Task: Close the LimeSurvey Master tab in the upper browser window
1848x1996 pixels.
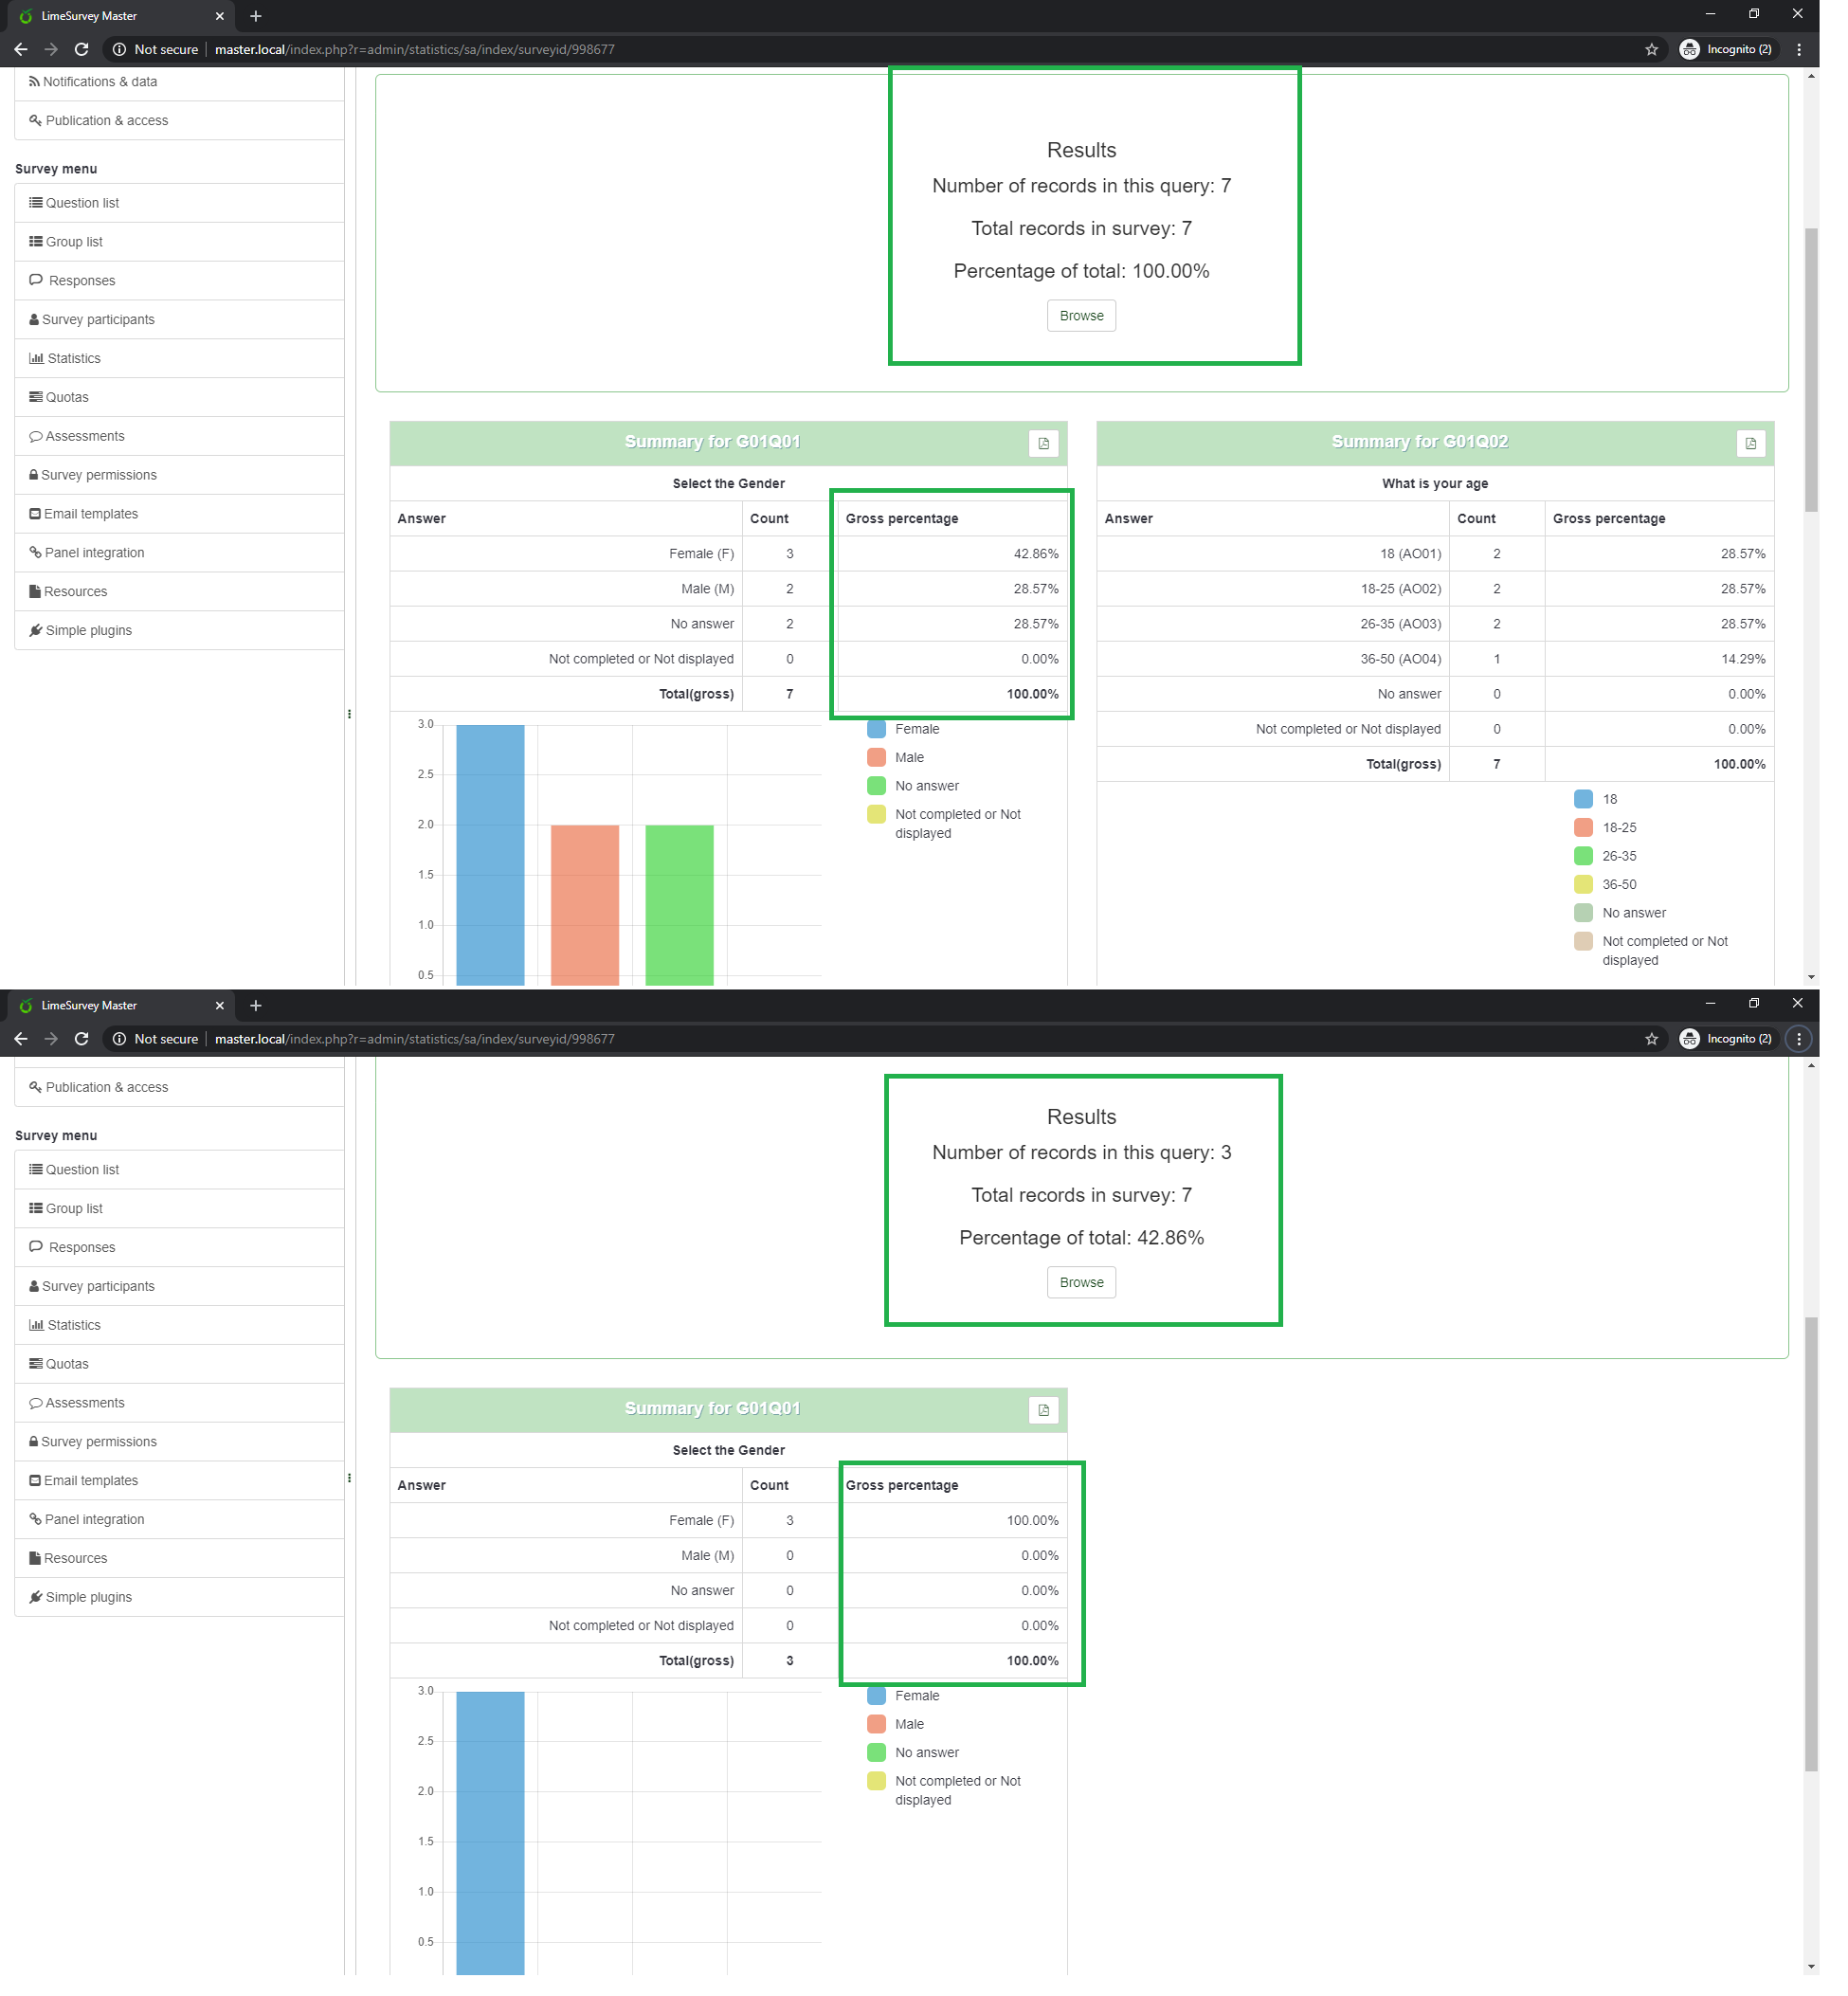Action: [220, 16]
